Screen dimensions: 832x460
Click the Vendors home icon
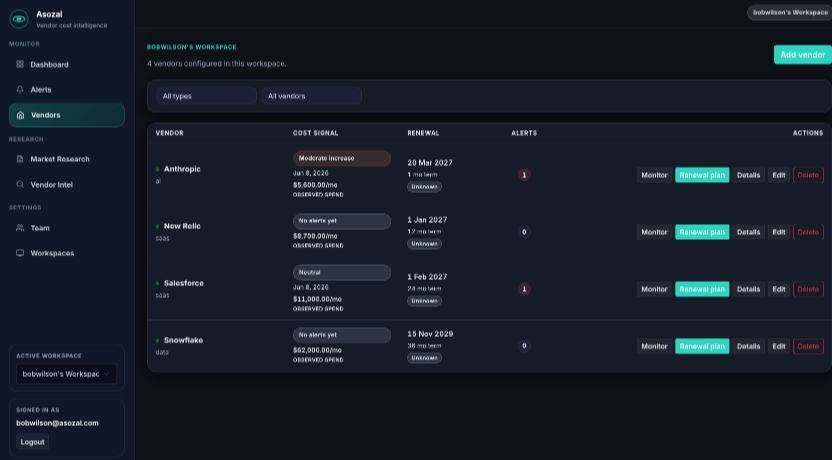(20, 115)
